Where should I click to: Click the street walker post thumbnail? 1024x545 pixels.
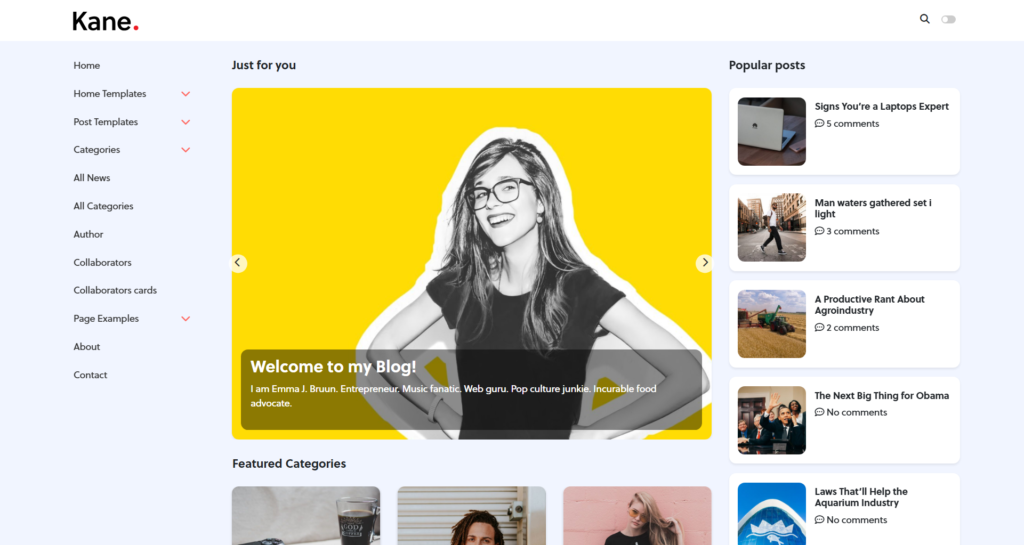tap(772, 227)
